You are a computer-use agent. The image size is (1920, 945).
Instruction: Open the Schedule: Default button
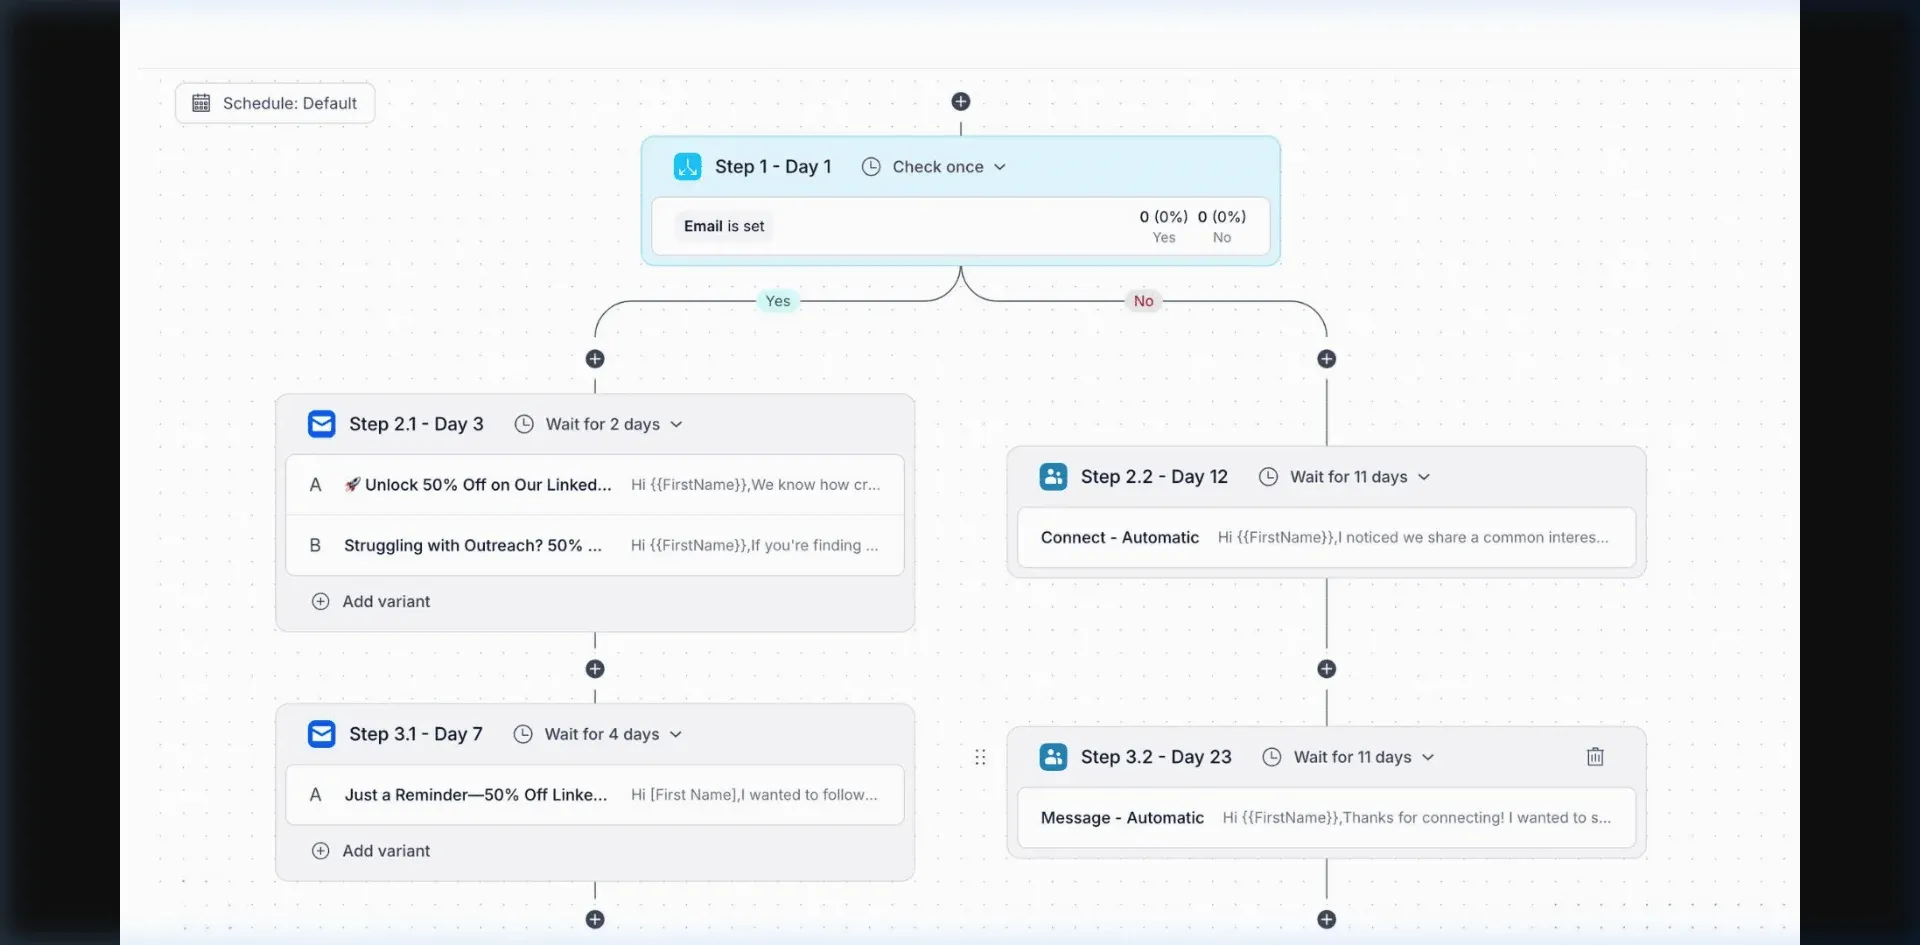pyautogui.click(x=275, y=103)
